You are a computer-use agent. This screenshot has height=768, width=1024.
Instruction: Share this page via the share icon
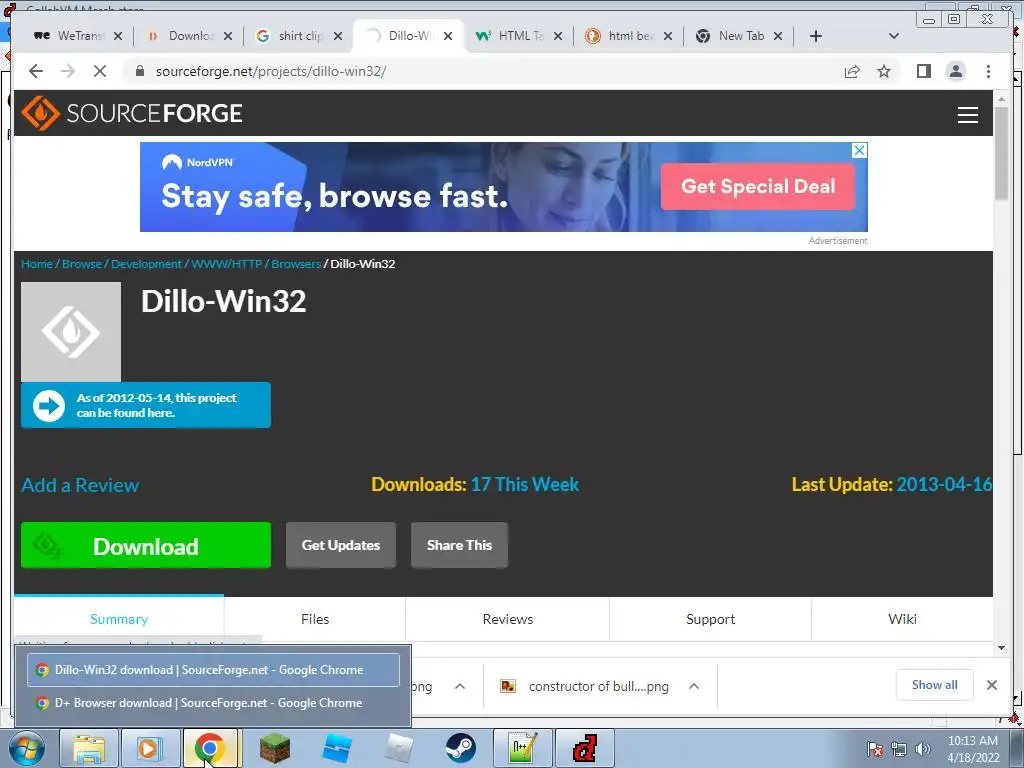point(852,71)
